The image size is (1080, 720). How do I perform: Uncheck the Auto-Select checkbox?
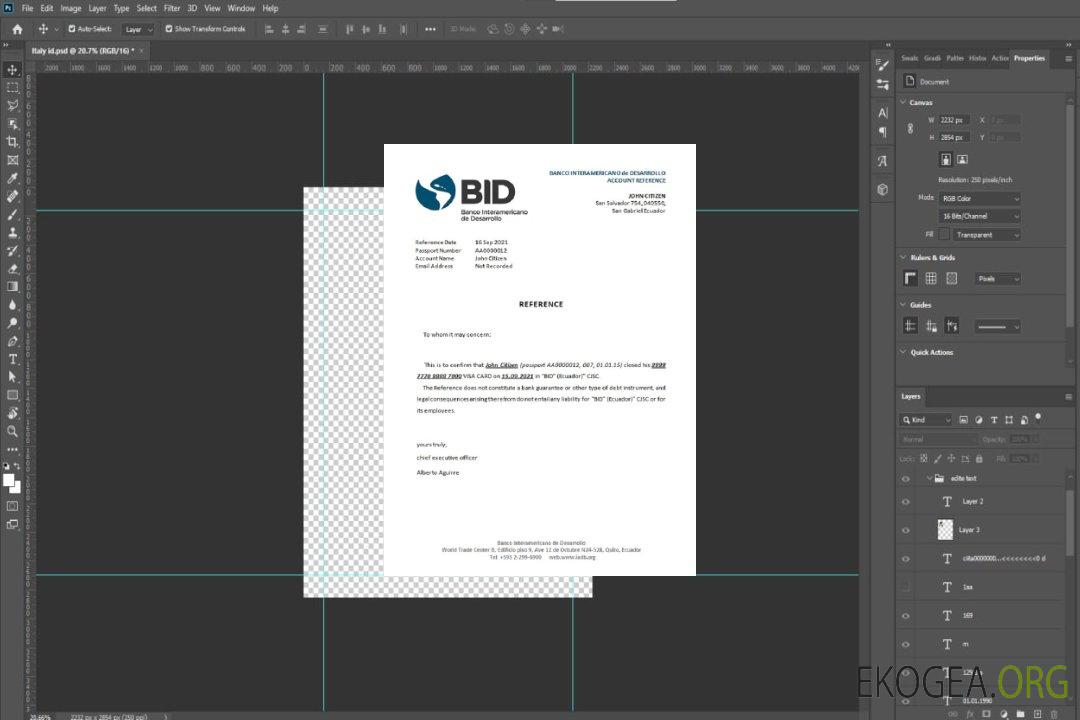(x=72, y=29)
